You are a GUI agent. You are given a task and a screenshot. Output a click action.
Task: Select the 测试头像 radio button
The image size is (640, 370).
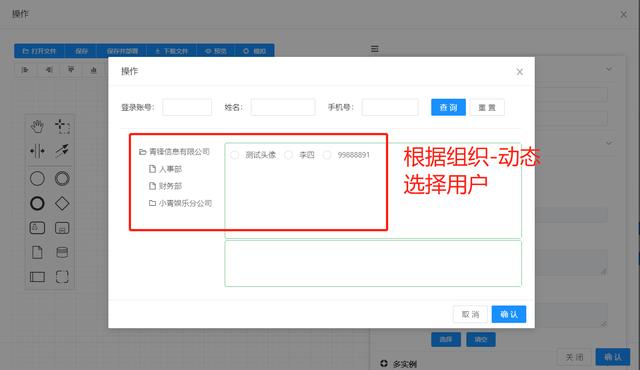click(235, 155)
